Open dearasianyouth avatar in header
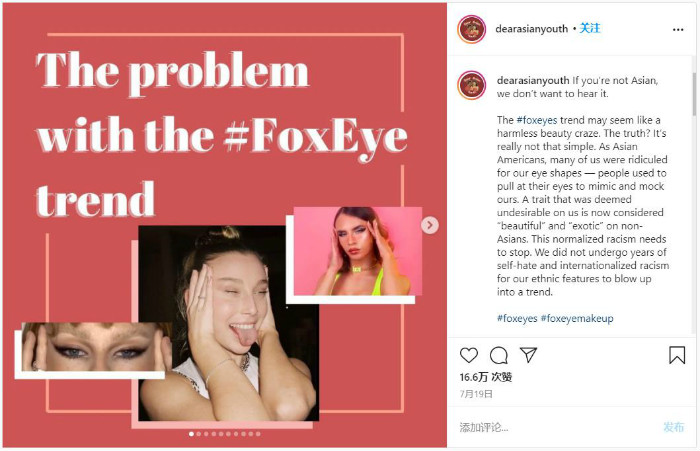 pos(472,29)
